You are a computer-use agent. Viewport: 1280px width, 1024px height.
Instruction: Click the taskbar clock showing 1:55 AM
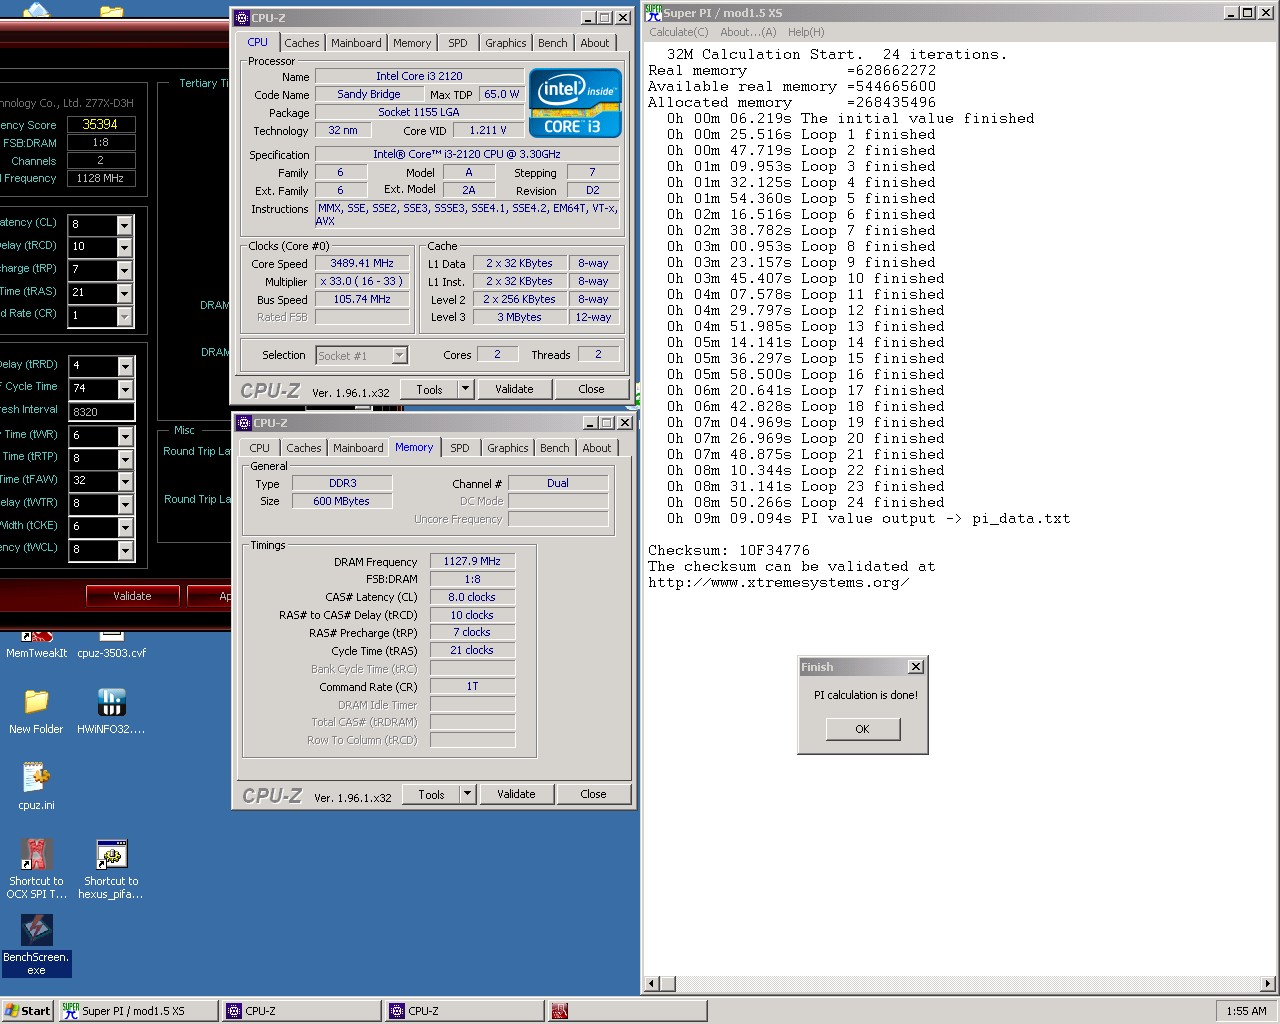pyautogui.click(x=1246, y=1011)
